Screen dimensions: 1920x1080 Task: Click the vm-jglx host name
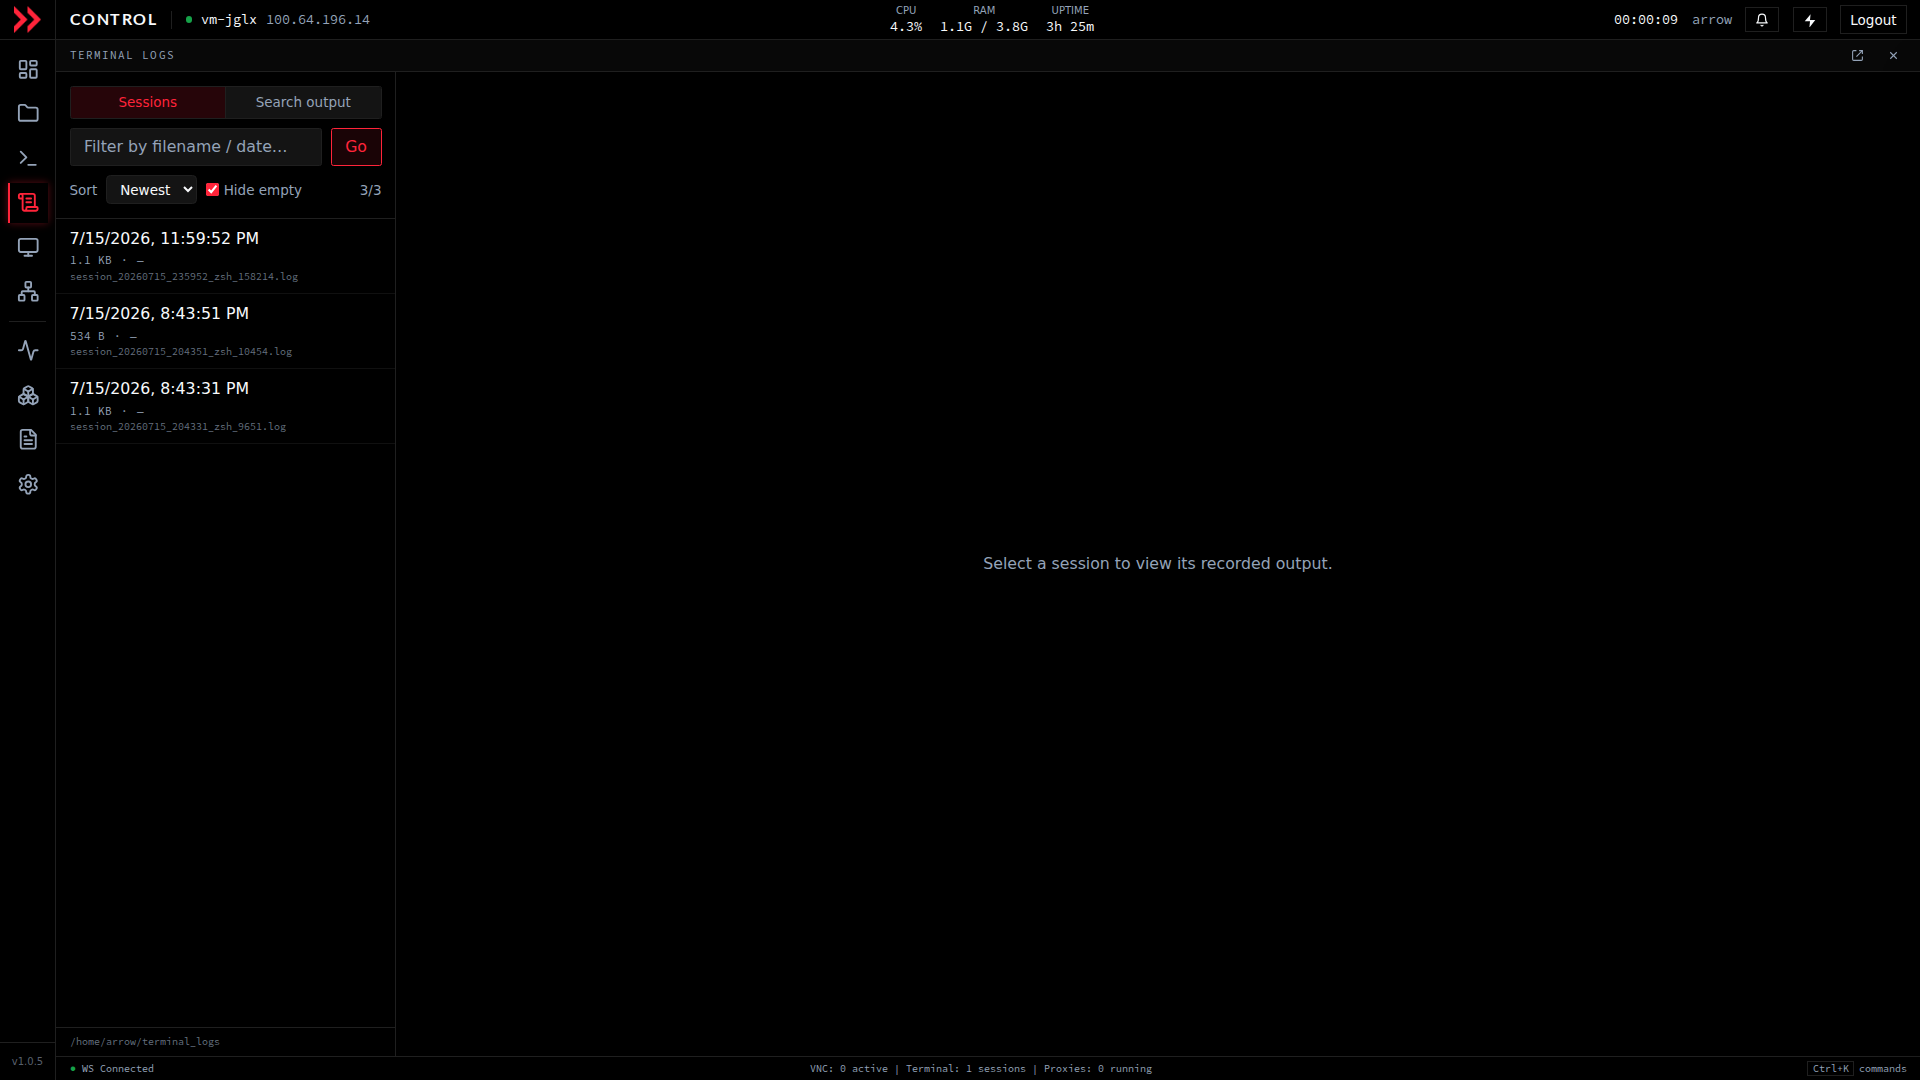[x=229, y=20]
